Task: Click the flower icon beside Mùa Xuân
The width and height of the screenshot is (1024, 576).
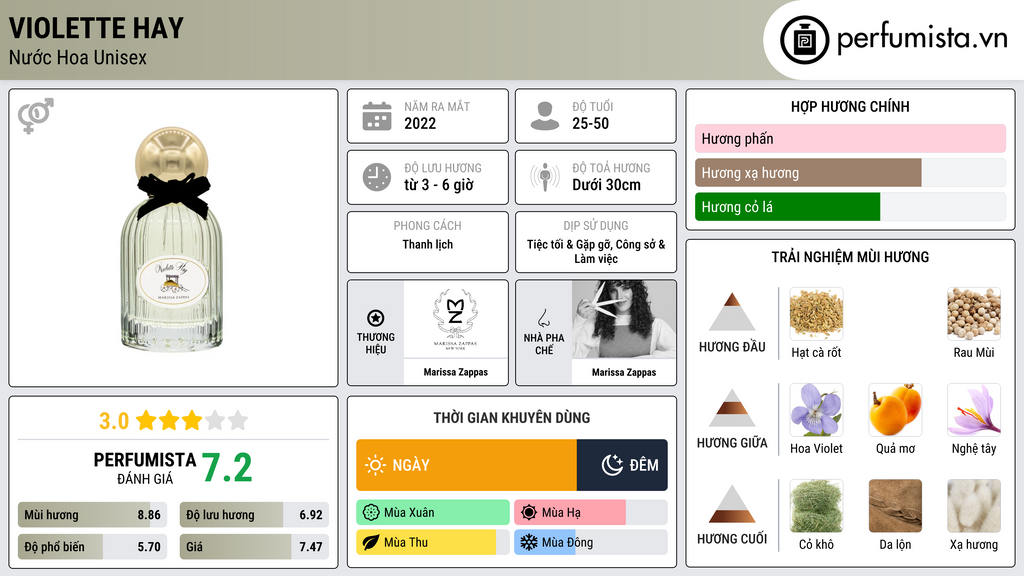Action: point(371,513)
